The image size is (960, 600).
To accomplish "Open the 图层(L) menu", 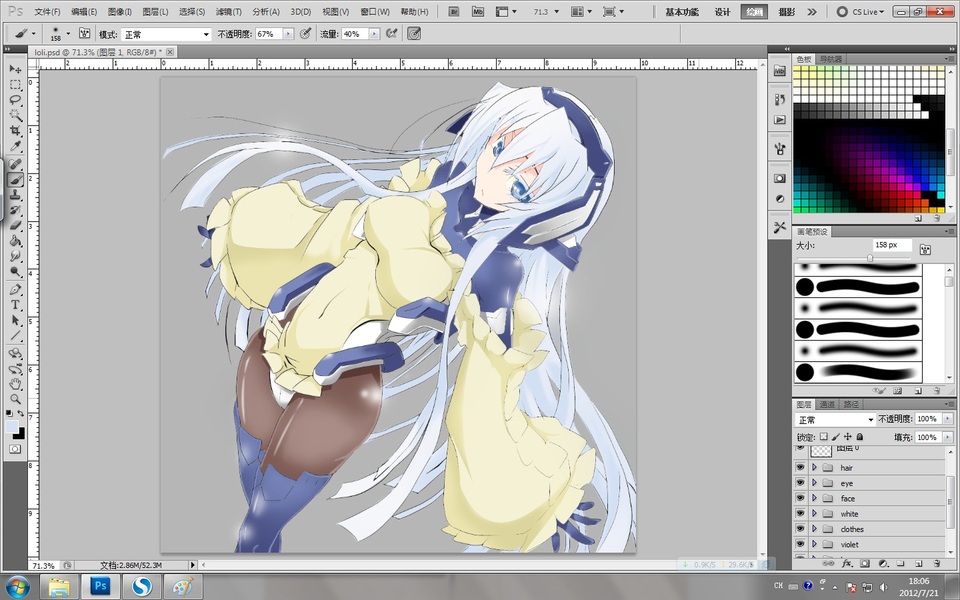I will (x=155, y=12).
